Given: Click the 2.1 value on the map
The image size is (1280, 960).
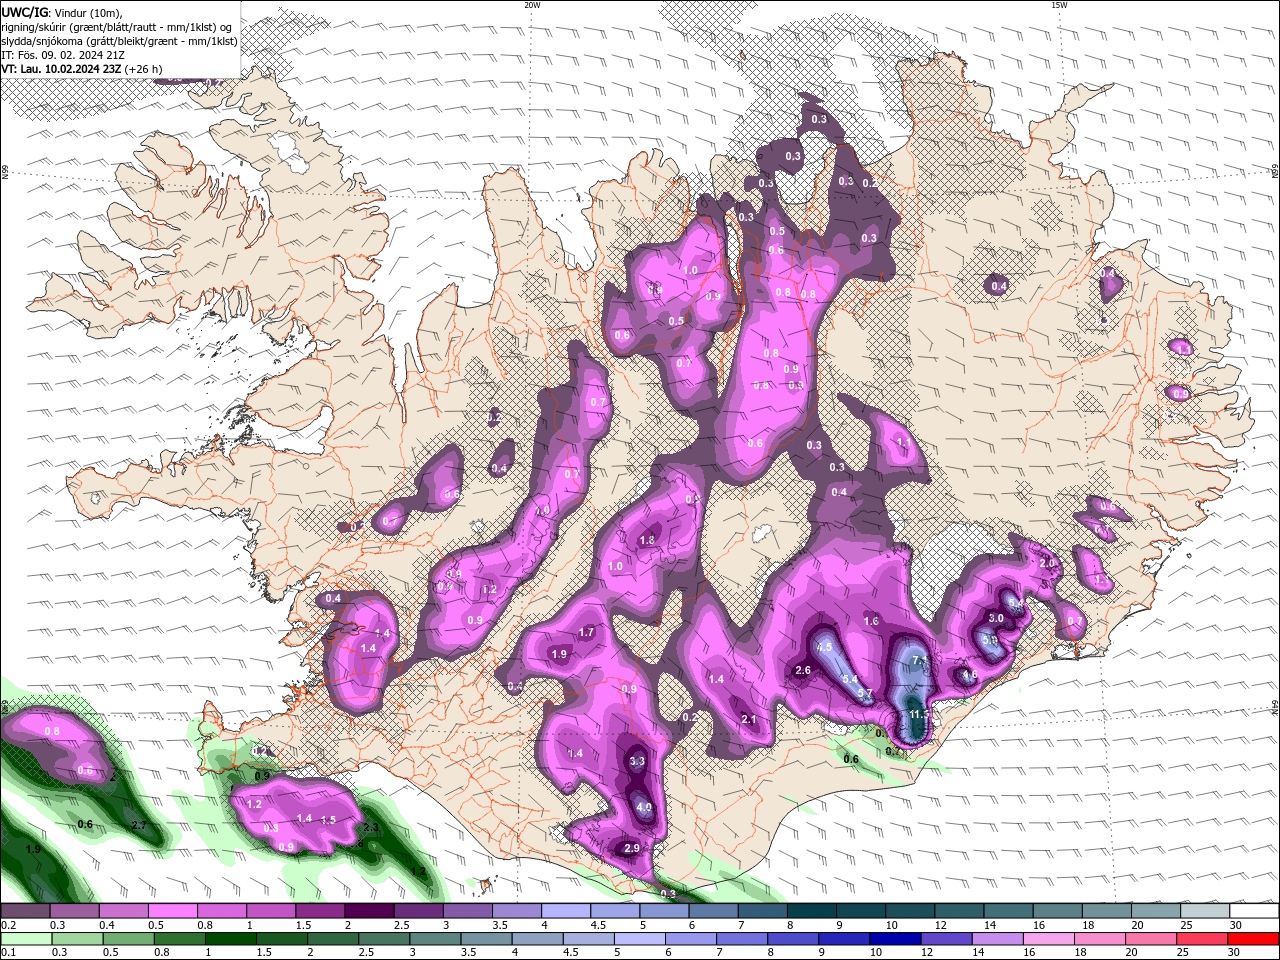Looking at the screenshot, I should (x=747, y=719).
